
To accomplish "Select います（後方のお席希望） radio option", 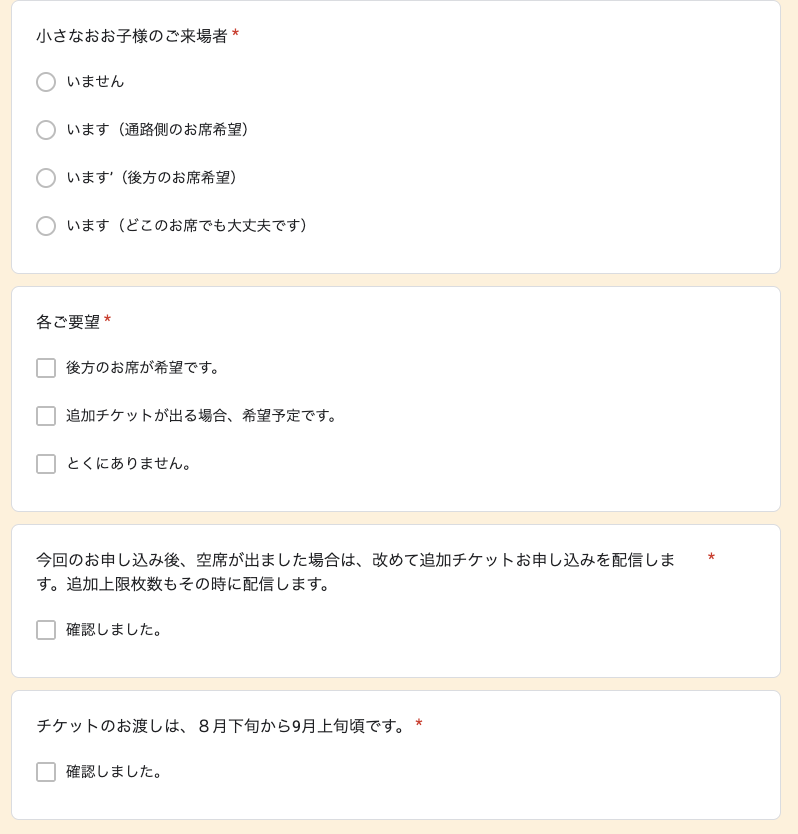I will [x=46, y=178].
